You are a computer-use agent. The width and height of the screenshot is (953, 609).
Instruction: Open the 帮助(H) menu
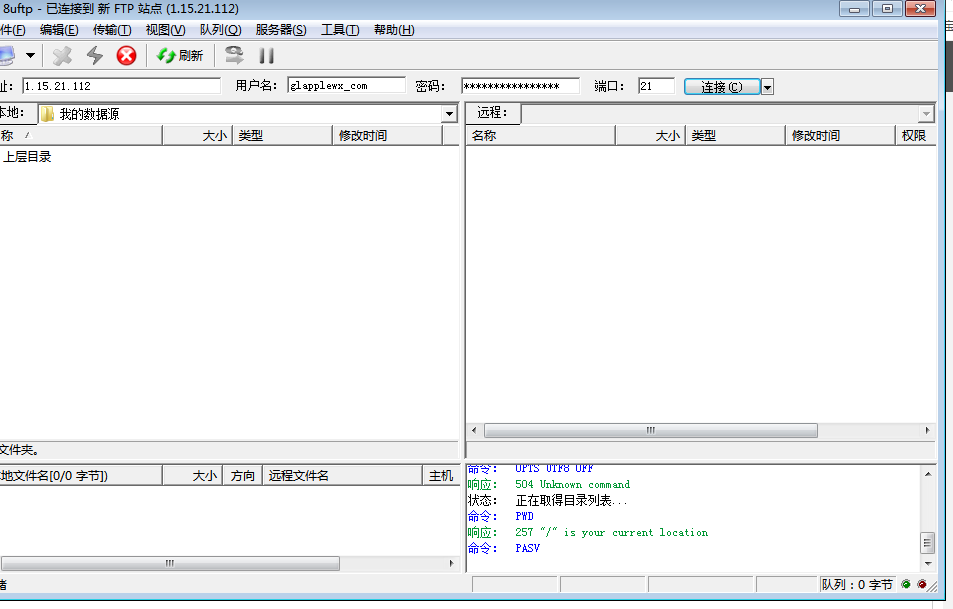(x=394, y=30)
